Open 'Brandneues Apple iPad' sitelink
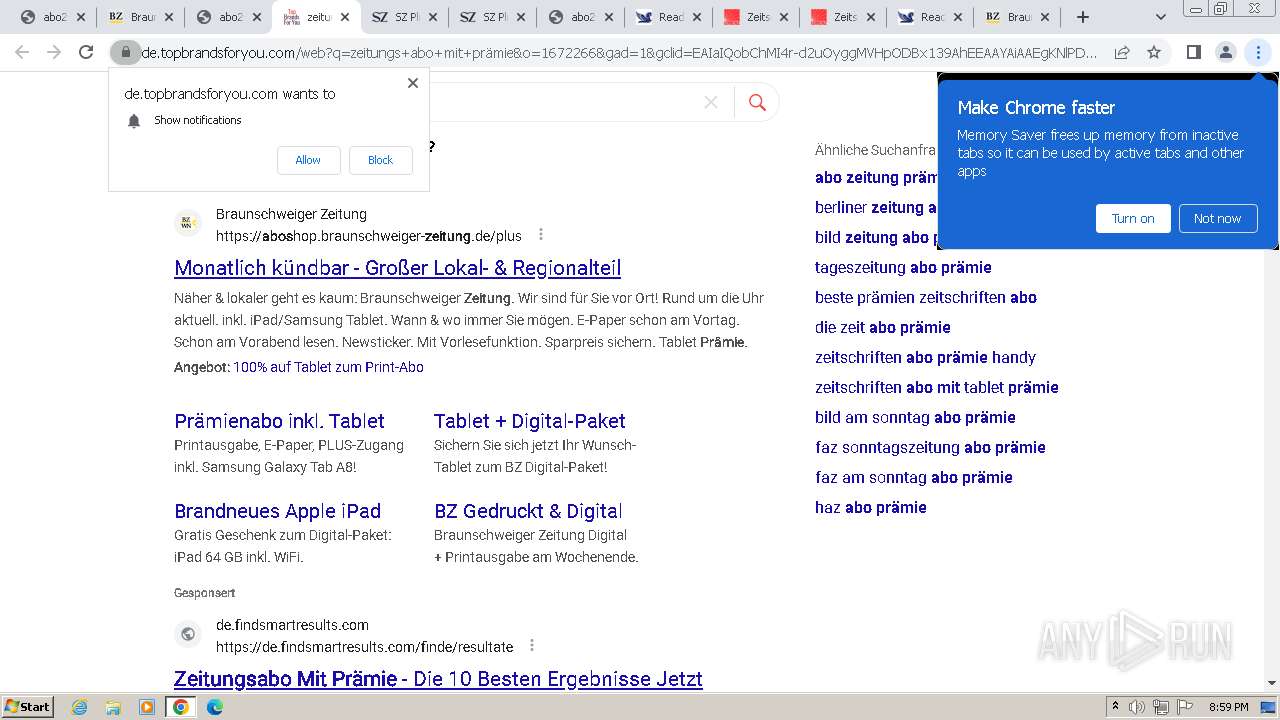 [277, 511]
